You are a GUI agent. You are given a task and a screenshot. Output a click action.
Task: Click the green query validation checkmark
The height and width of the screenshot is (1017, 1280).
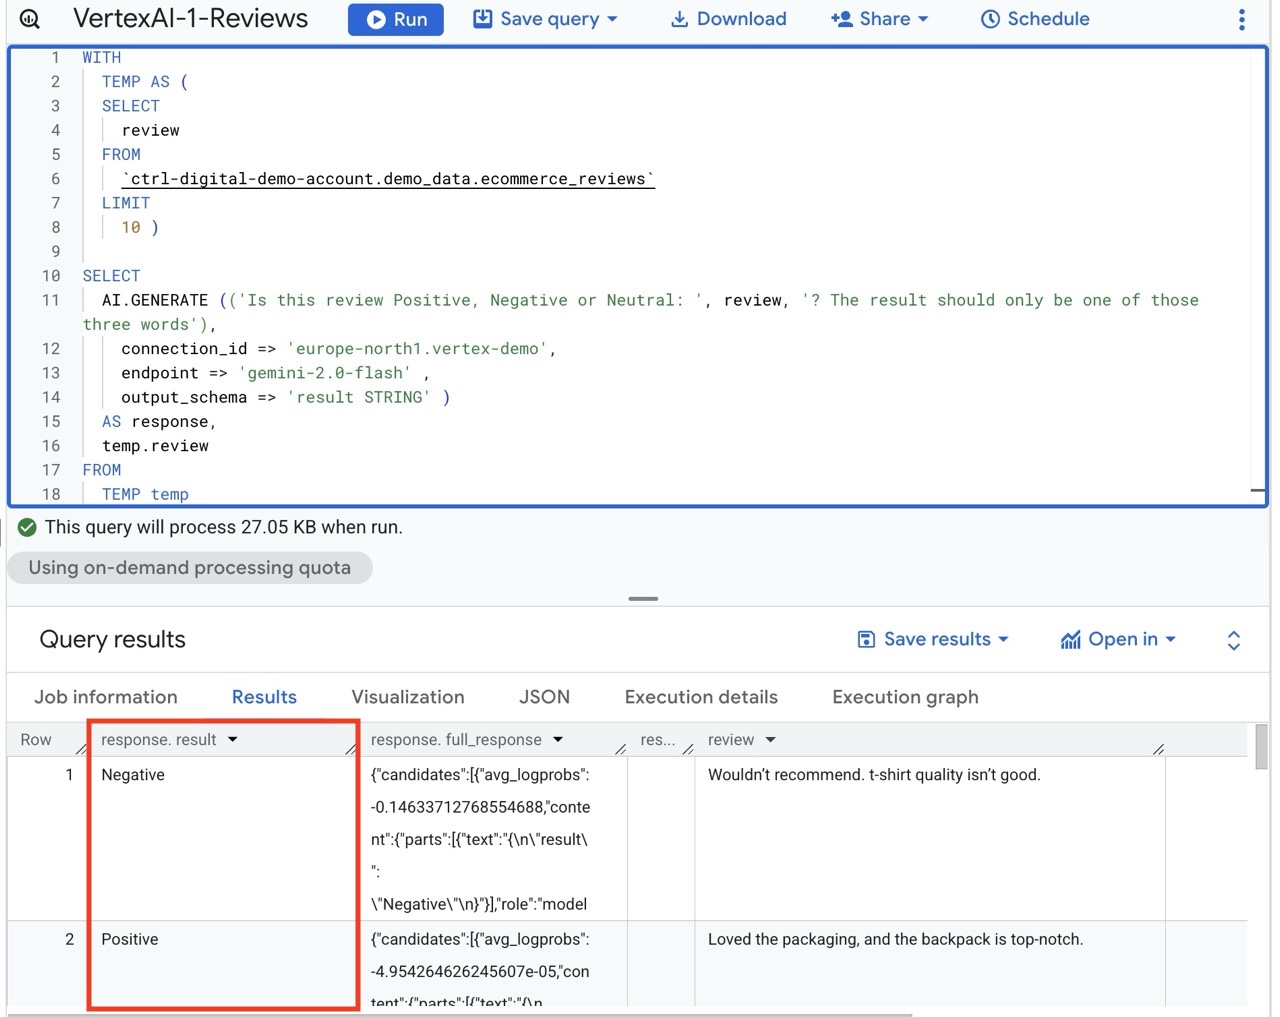[27, 527]
